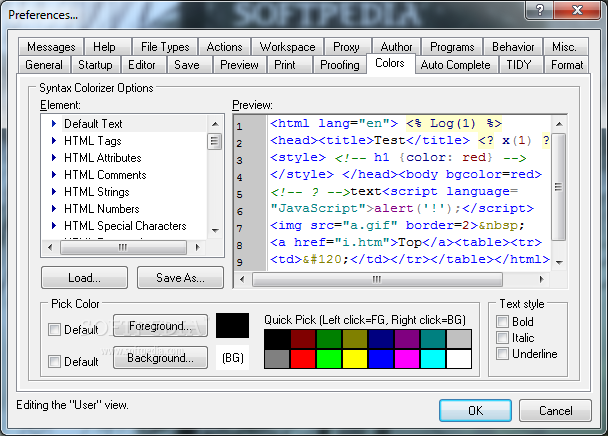Click Element list scroll-down arrow
Viewport: 608px width, 436px height.
pyautogui.click(x=215, y=231)
